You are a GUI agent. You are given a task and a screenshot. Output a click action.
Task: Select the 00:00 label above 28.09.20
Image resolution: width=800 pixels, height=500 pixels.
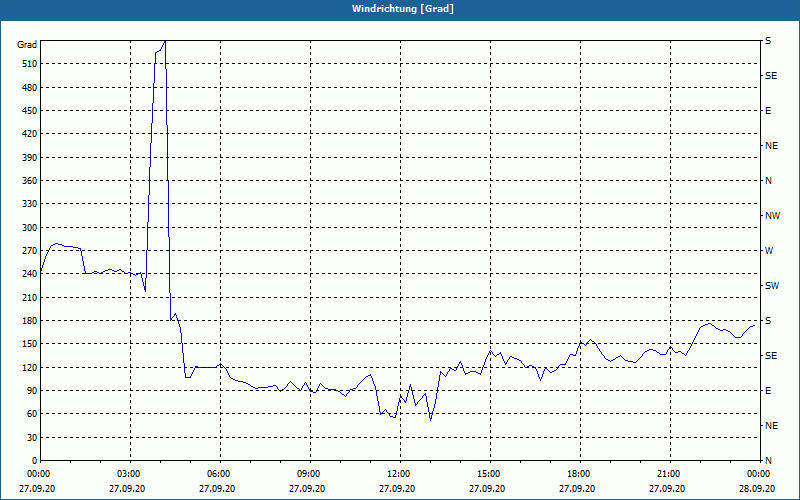point(759,474)
